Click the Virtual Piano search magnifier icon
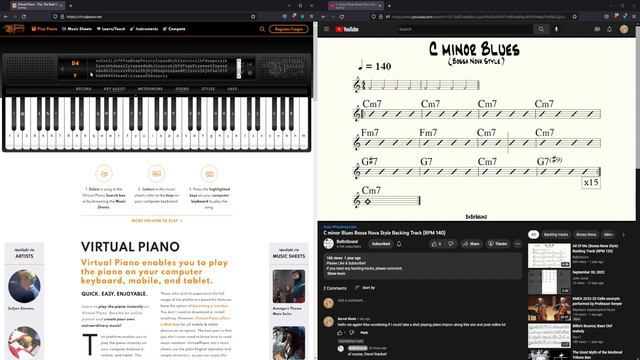The height and width of the screenshot is (360, 640). pyautogui.click(x=262, y=29)
